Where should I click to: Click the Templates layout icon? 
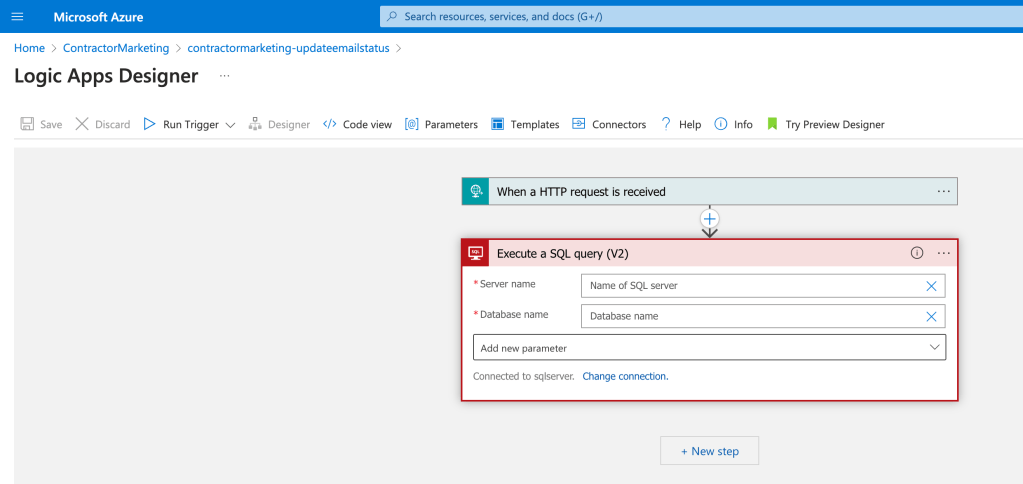click(498, 124)
